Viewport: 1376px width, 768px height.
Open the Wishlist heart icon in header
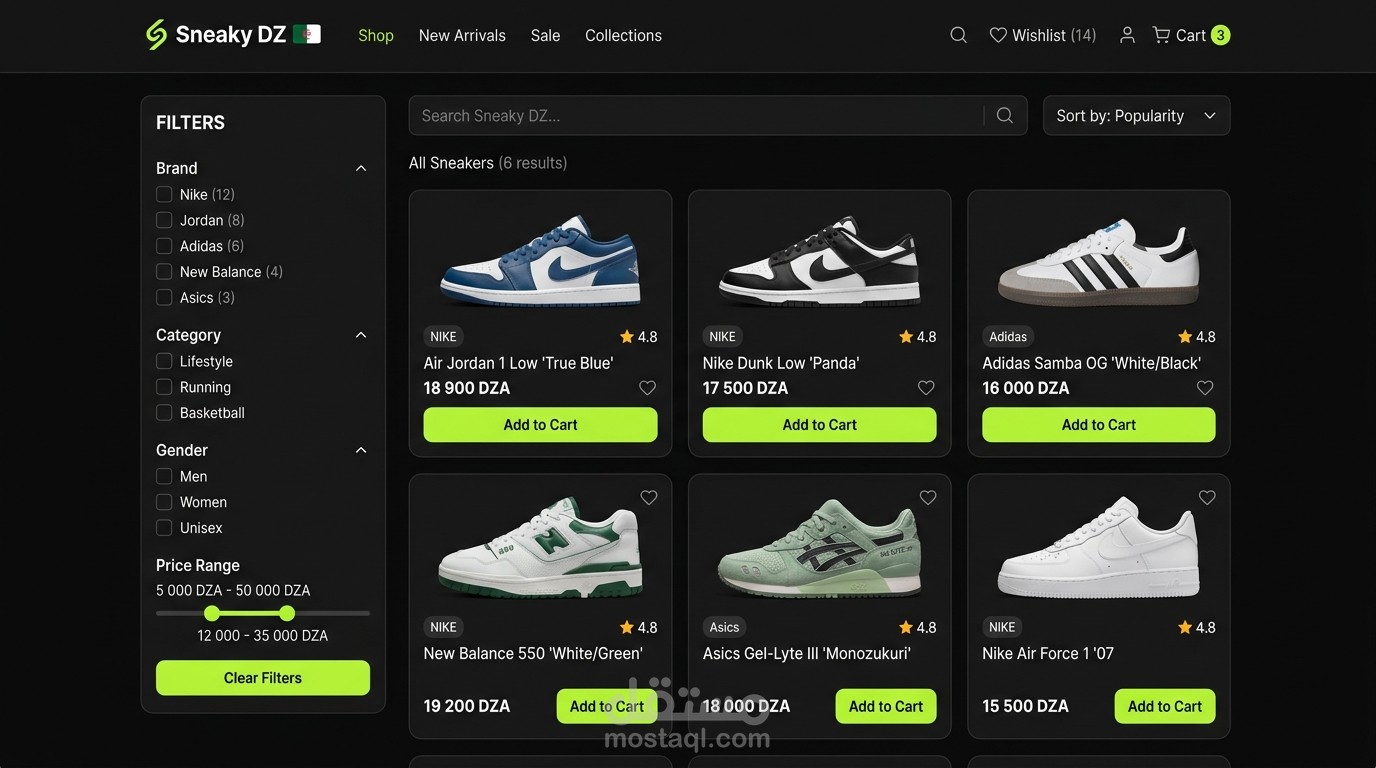(x=998, y=35)
